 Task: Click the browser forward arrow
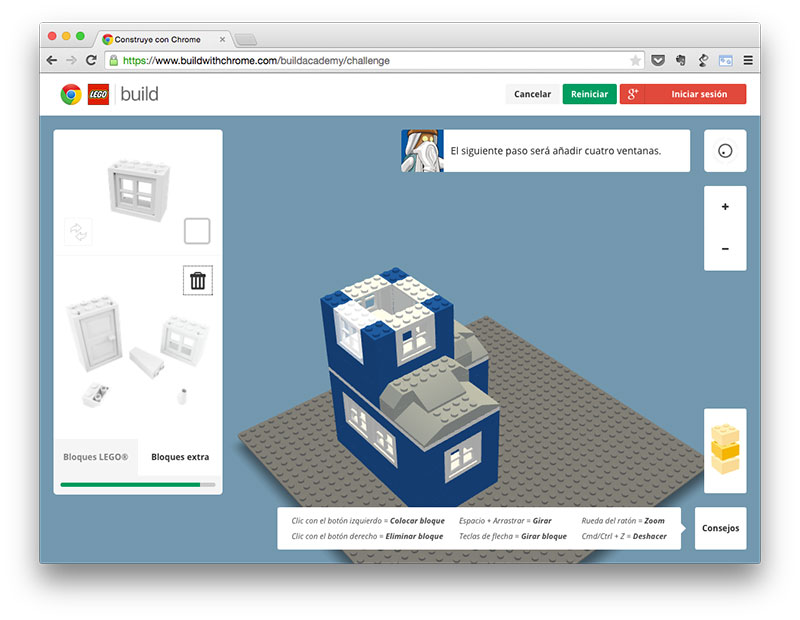71,60
